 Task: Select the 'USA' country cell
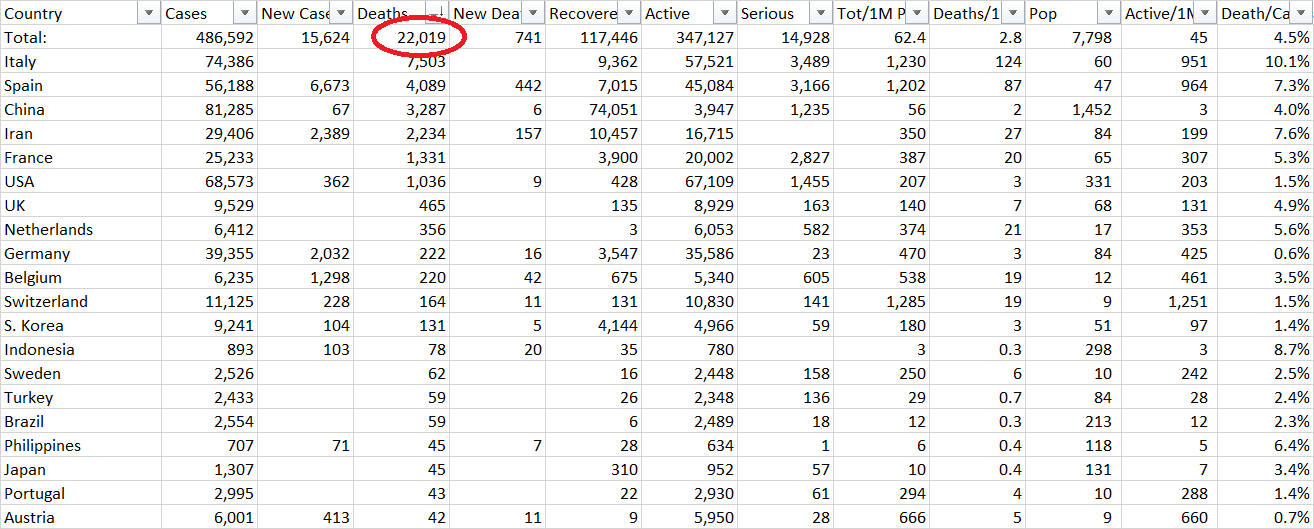81,181
